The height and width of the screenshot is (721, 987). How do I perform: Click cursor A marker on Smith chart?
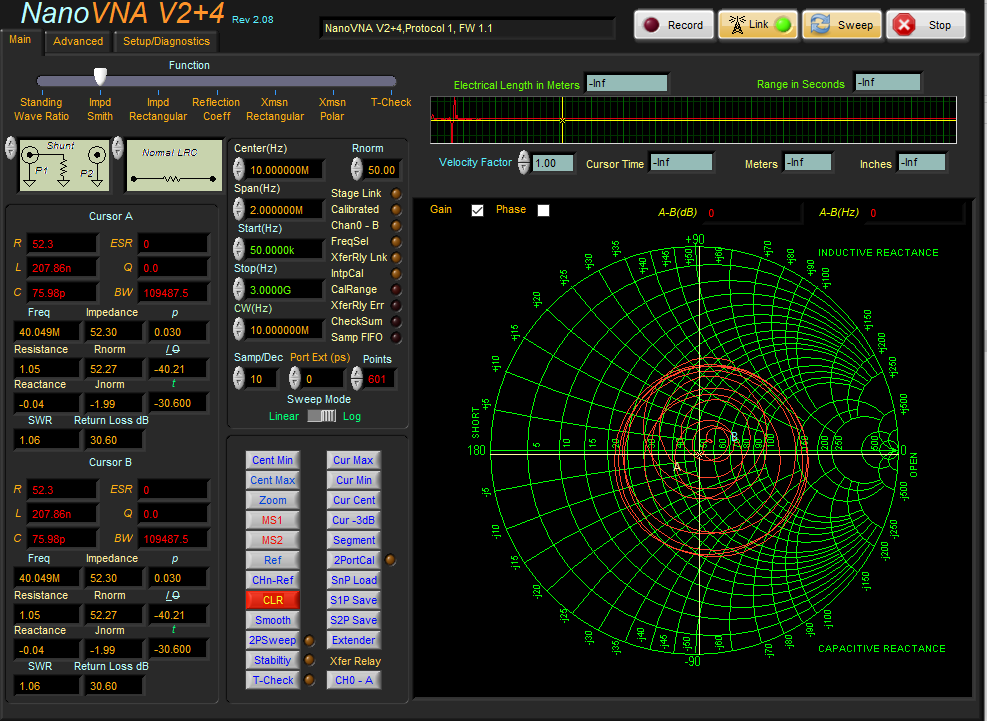[x=677, y=467]
